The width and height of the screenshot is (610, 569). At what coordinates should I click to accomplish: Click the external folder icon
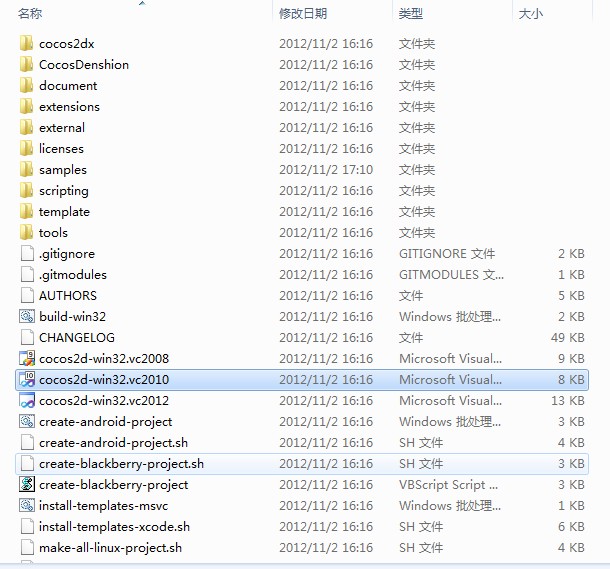[x=26, y=127]
